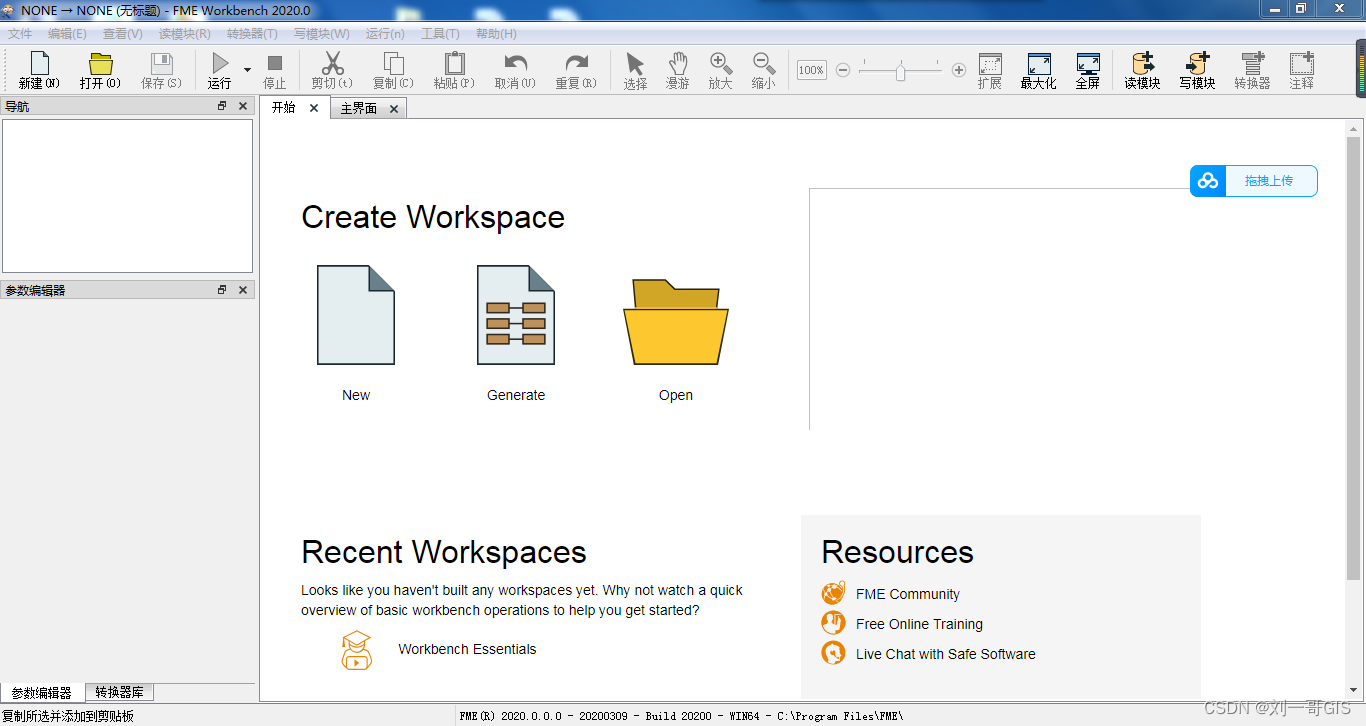Click the 粘贴 (Paste) clipboard icon
1366x726 pixels.
click(454, 64)
